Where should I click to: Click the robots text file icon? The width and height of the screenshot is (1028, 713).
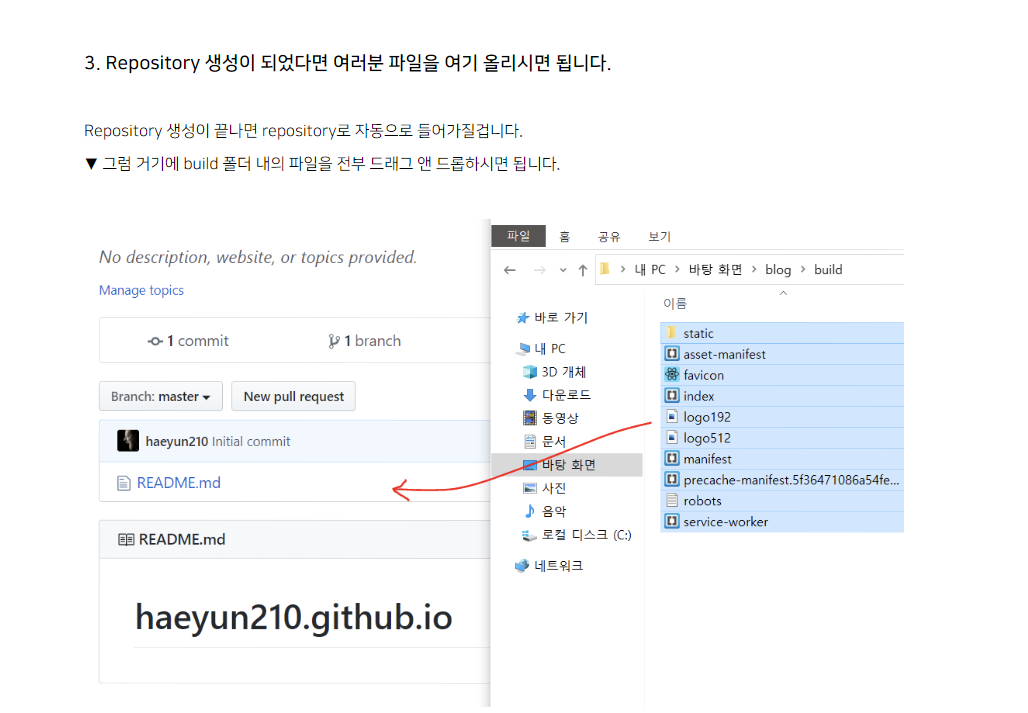(671, 500)
